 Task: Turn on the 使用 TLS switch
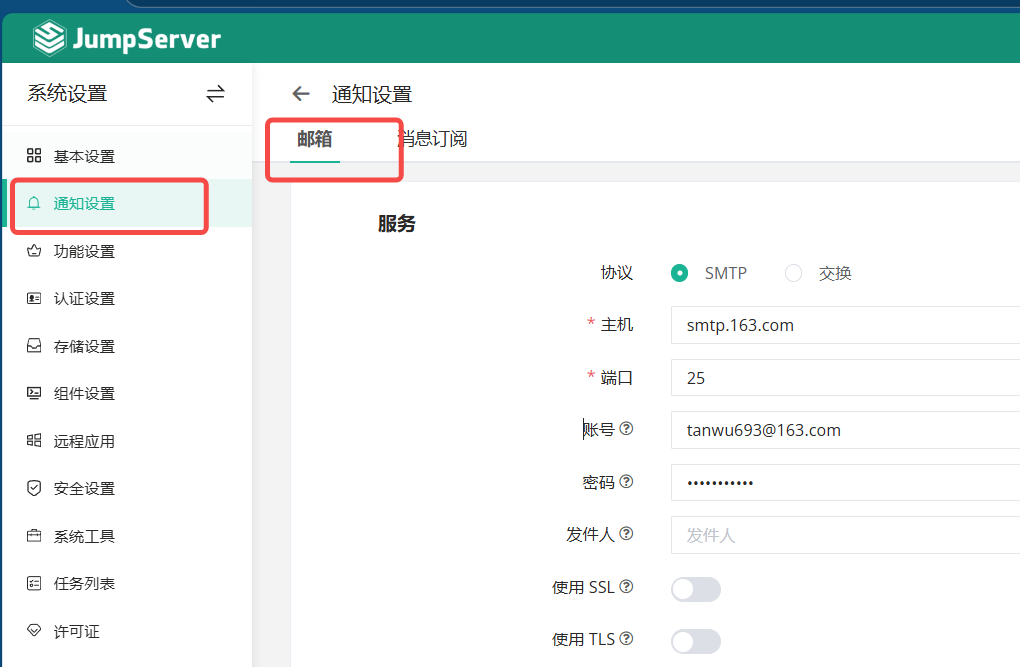pos(696,641)
